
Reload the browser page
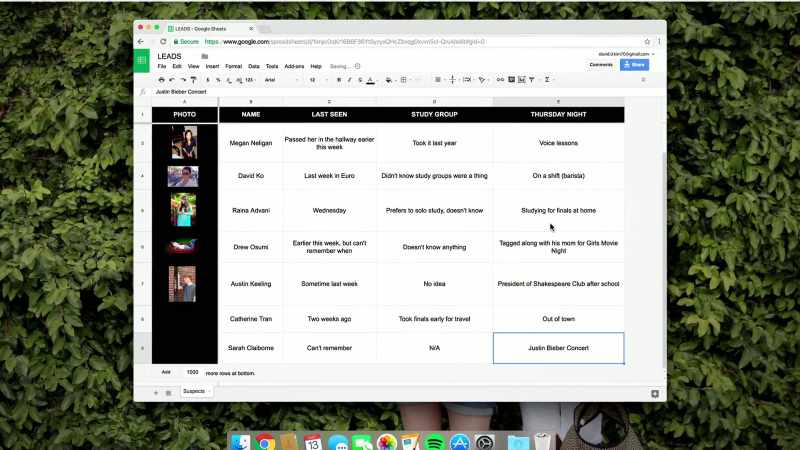(163, 42)
